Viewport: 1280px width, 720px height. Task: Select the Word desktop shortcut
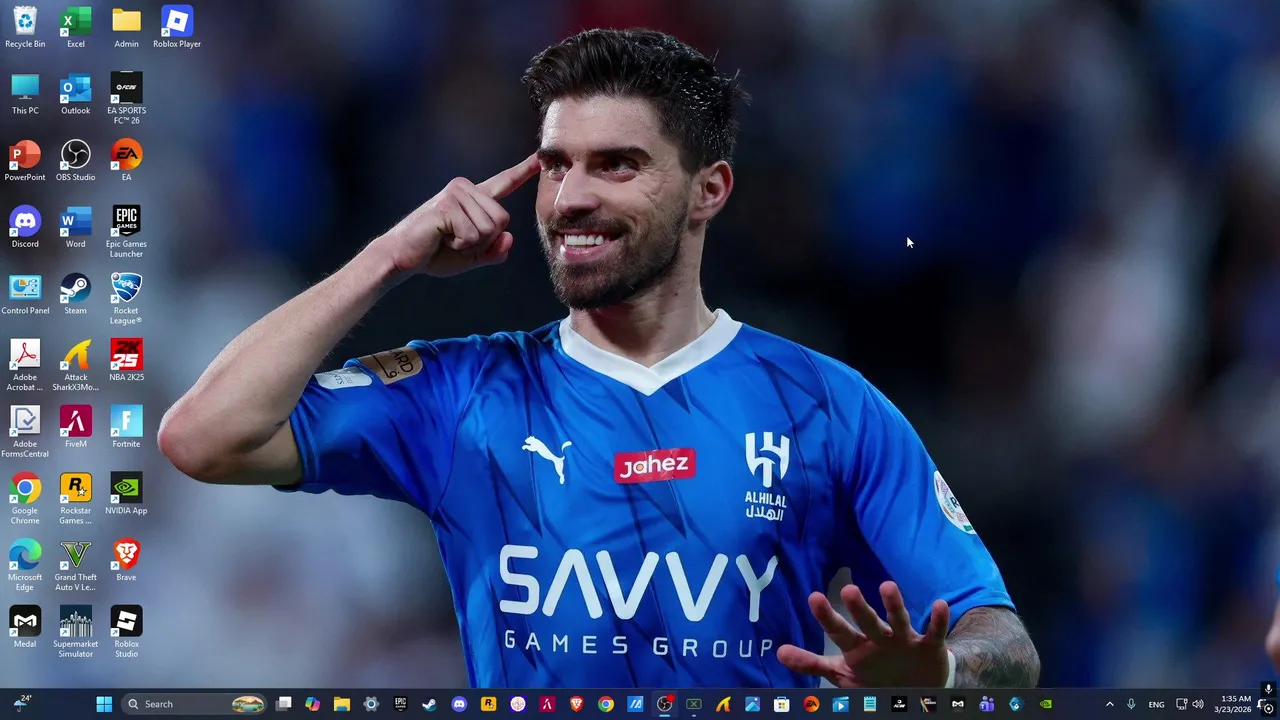pos(76,227)
